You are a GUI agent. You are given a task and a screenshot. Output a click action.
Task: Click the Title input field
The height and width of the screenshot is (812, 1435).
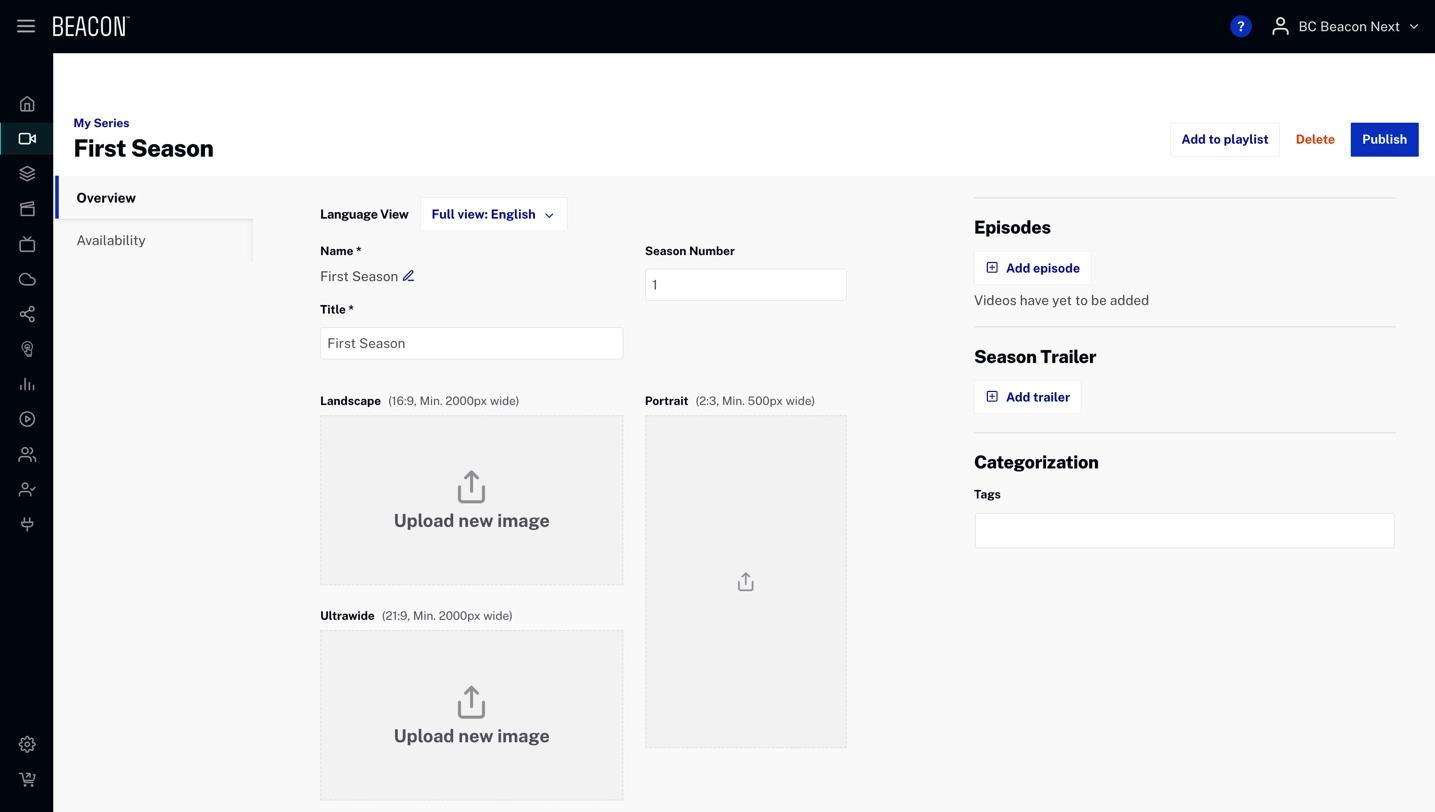coord(471,343)
